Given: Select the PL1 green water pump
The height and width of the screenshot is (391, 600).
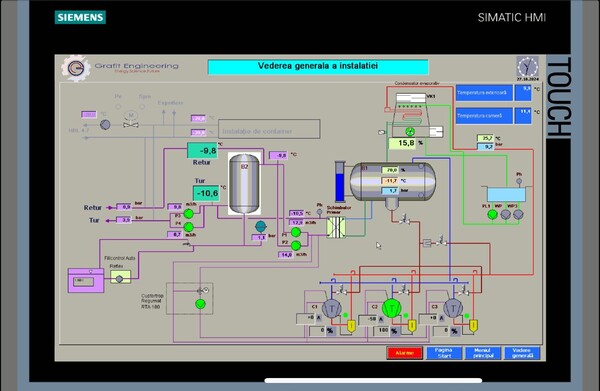Looking at the screenshot, I should click(492, 215).
